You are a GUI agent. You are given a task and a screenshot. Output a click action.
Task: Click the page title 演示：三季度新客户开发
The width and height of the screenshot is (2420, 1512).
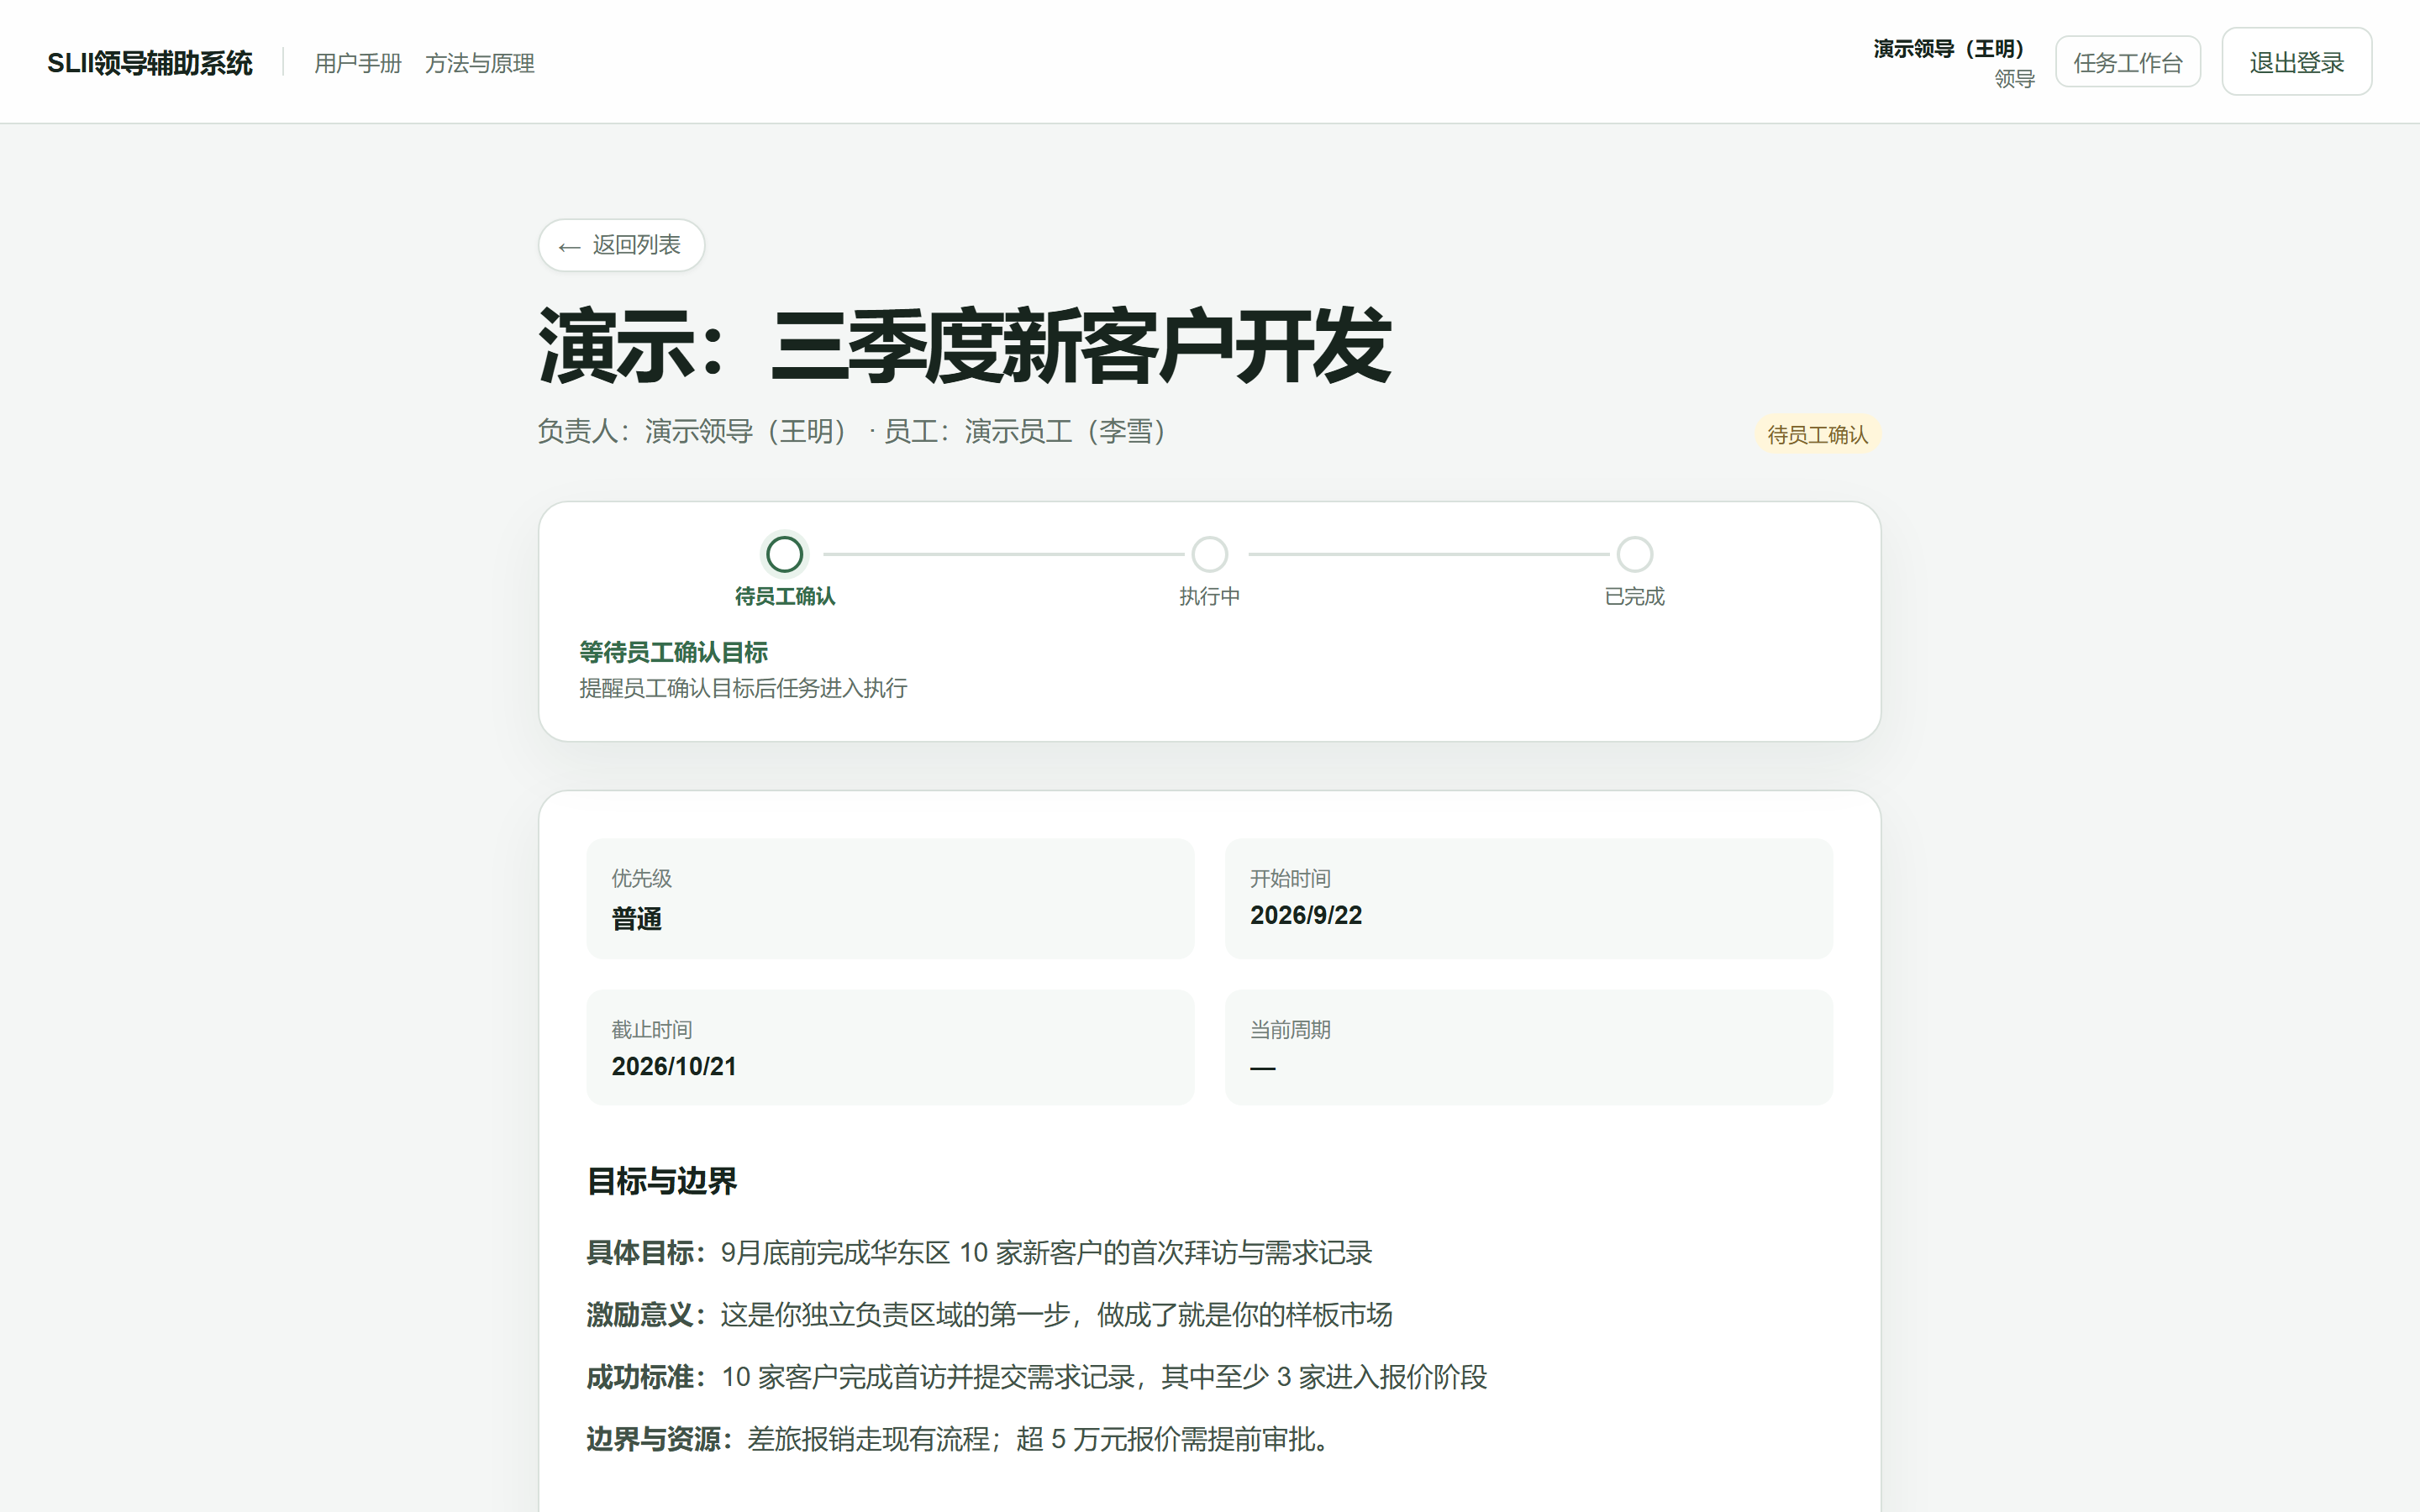pyautogui.click(x=964, y=347)
